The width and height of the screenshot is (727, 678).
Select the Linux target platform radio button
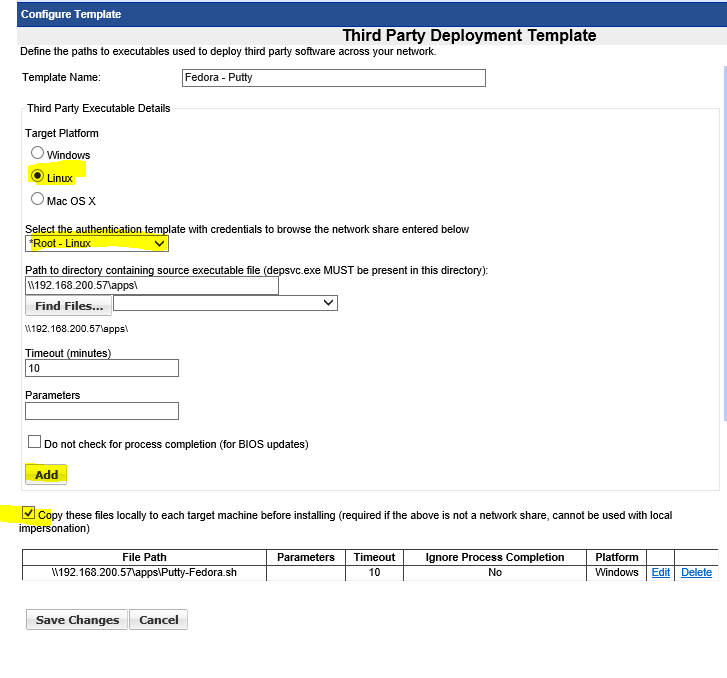pyautogui.click(x=38, y=176)
